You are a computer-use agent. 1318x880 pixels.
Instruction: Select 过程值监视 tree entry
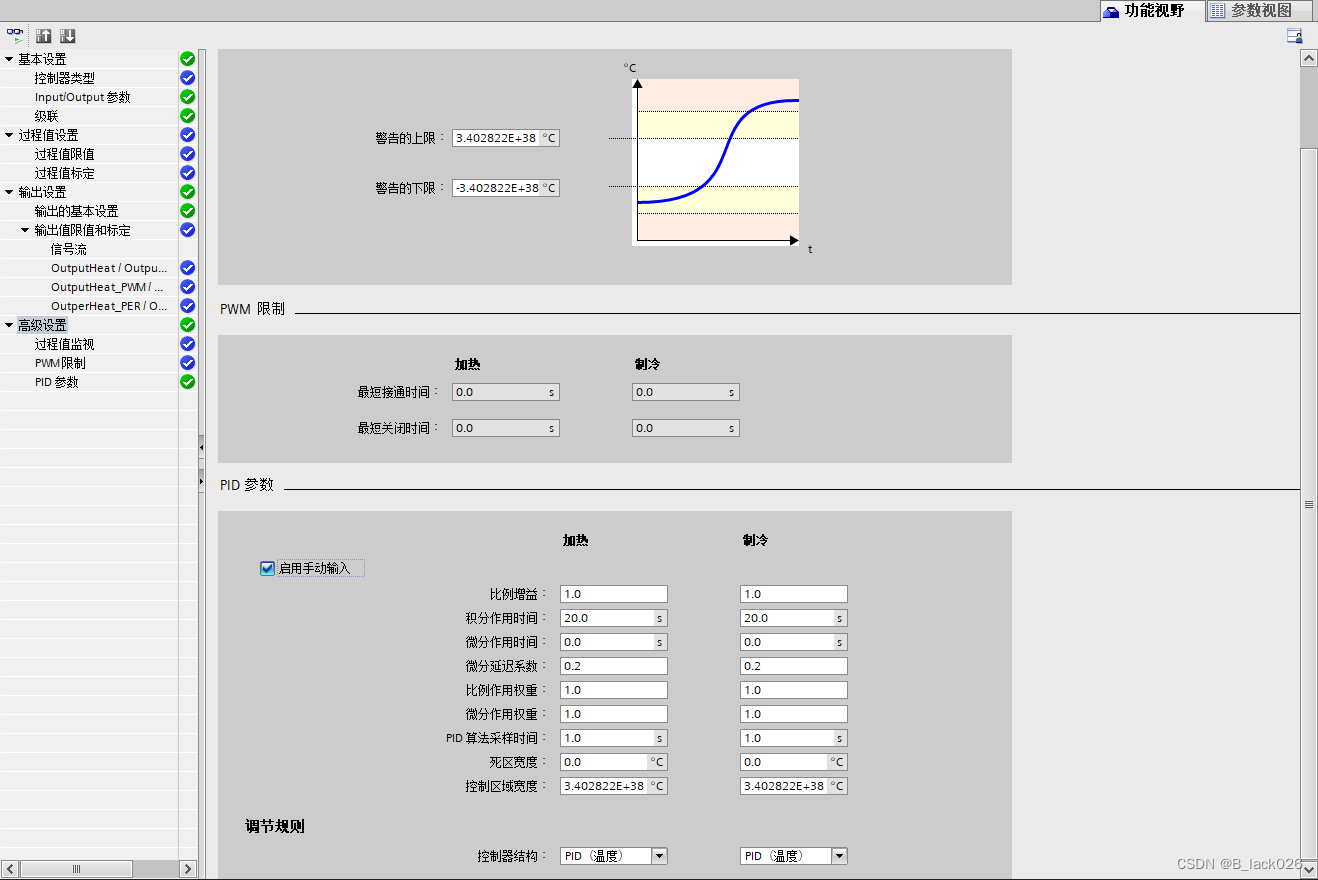point(65,344)
